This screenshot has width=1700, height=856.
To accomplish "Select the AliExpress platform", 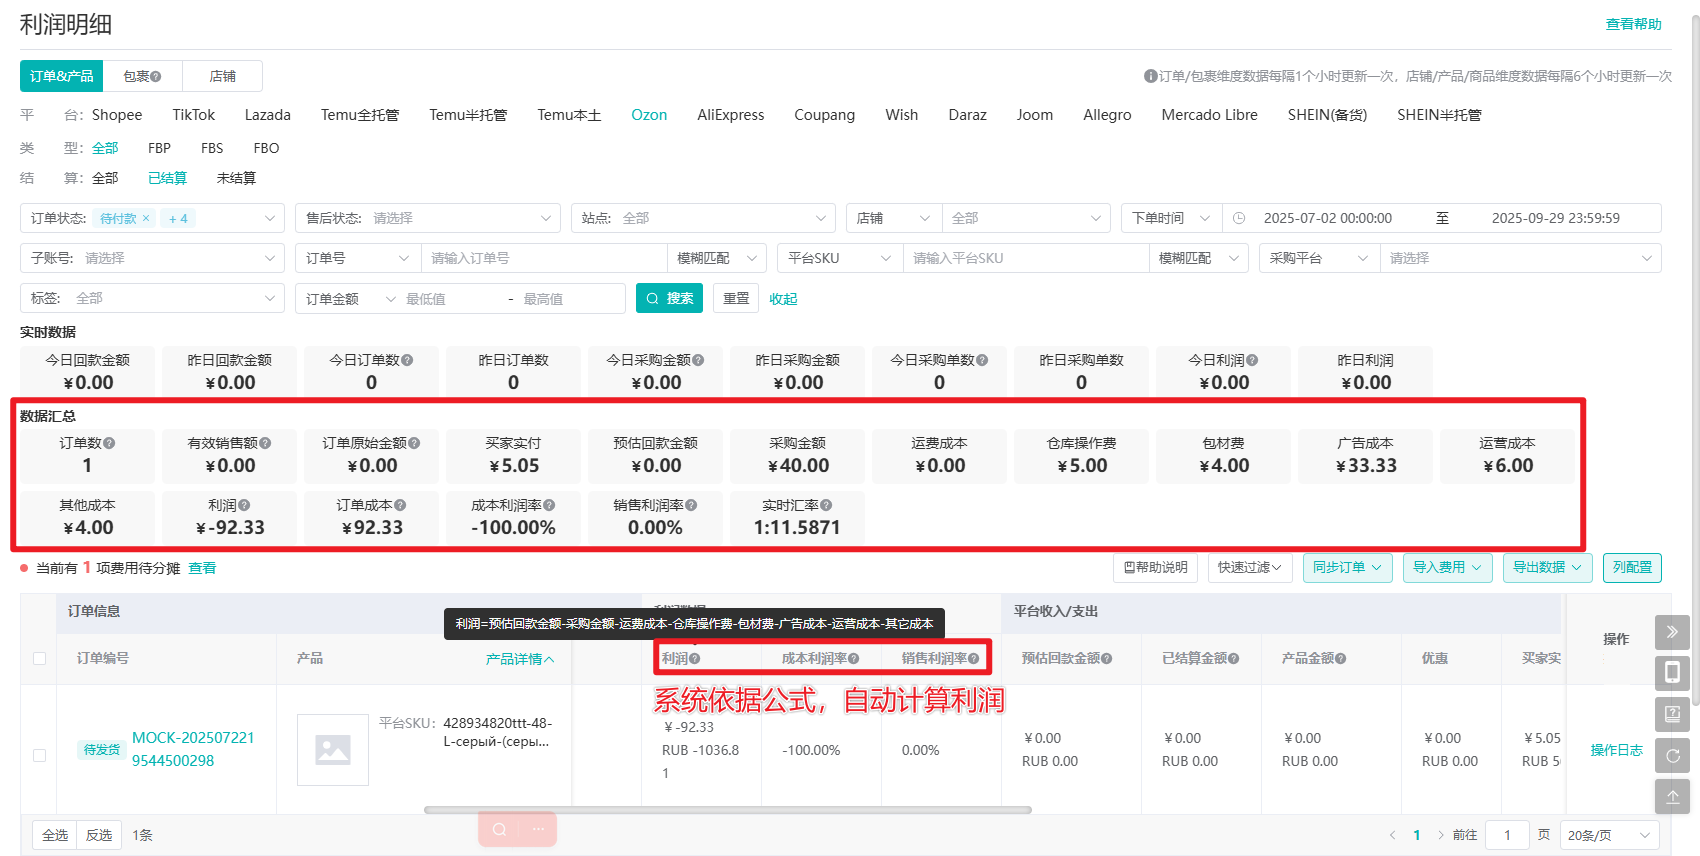I will point(731,115).
